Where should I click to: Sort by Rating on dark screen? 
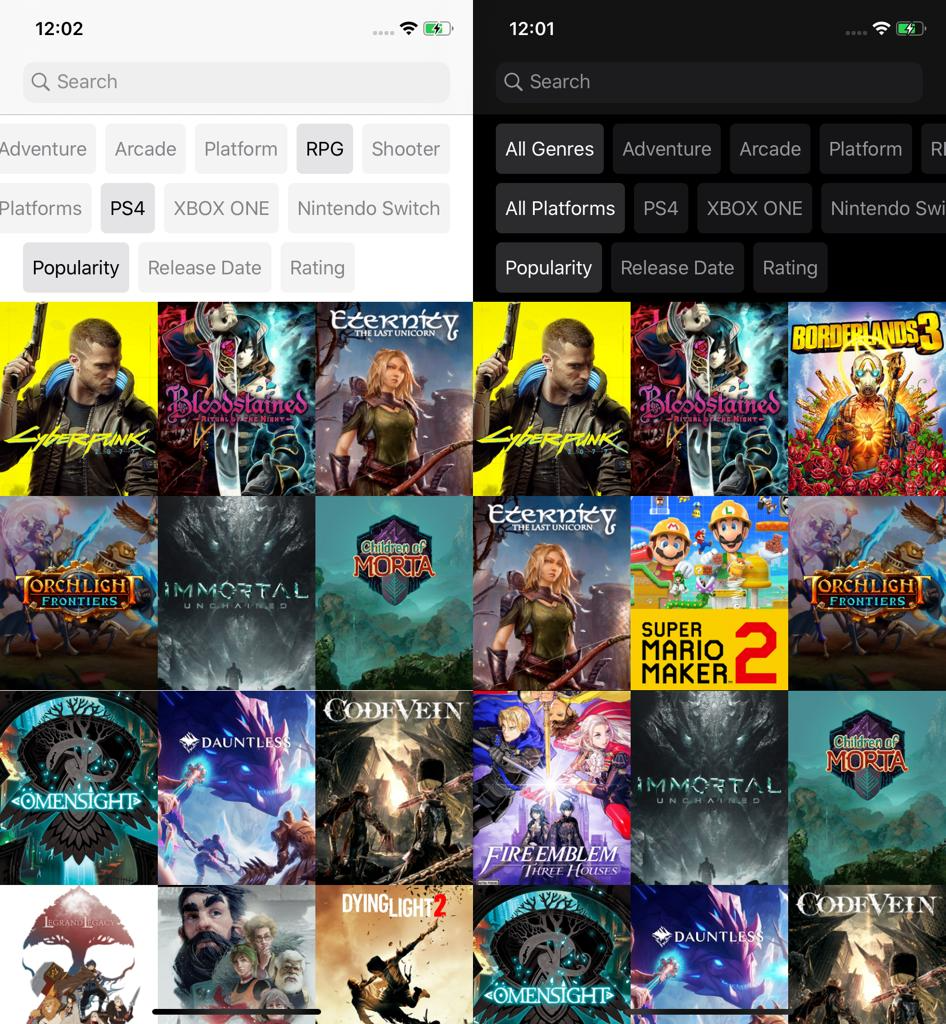click(790, 268)
